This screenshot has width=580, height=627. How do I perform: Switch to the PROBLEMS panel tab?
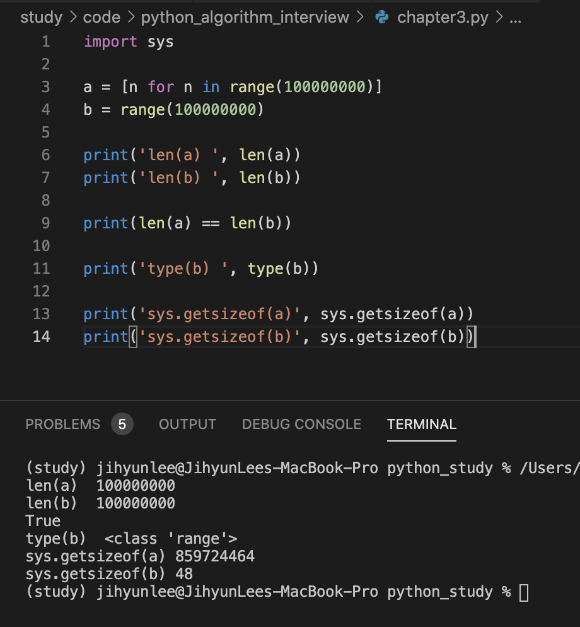62,424
